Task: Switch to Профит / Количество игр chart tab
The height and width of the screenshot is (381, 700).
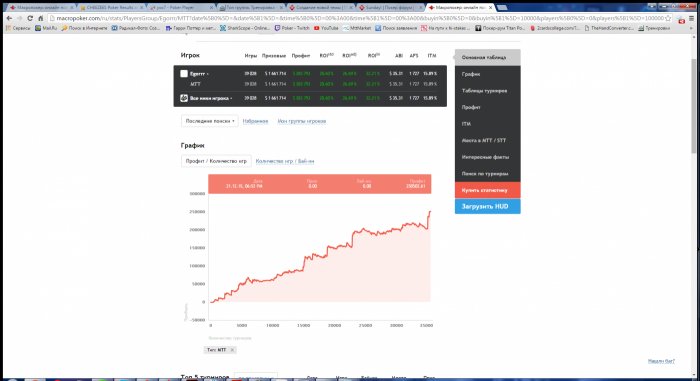Action: pyautogui.click(x=216, y=161)
